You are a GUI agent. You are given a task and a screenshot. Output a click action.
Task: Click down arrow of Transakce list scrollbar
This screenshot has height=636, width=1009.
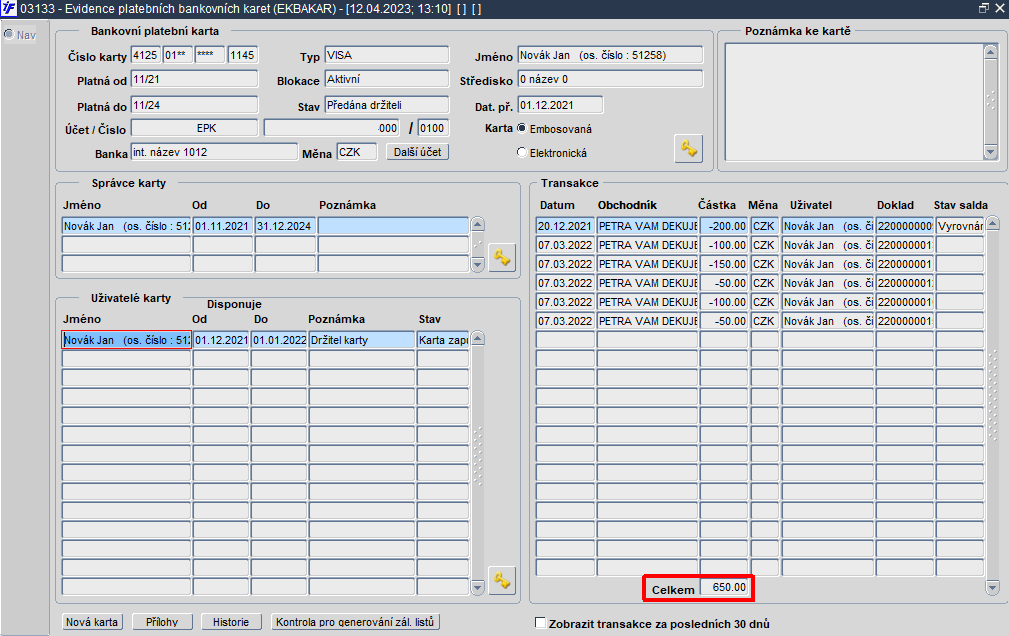[992, 587]
